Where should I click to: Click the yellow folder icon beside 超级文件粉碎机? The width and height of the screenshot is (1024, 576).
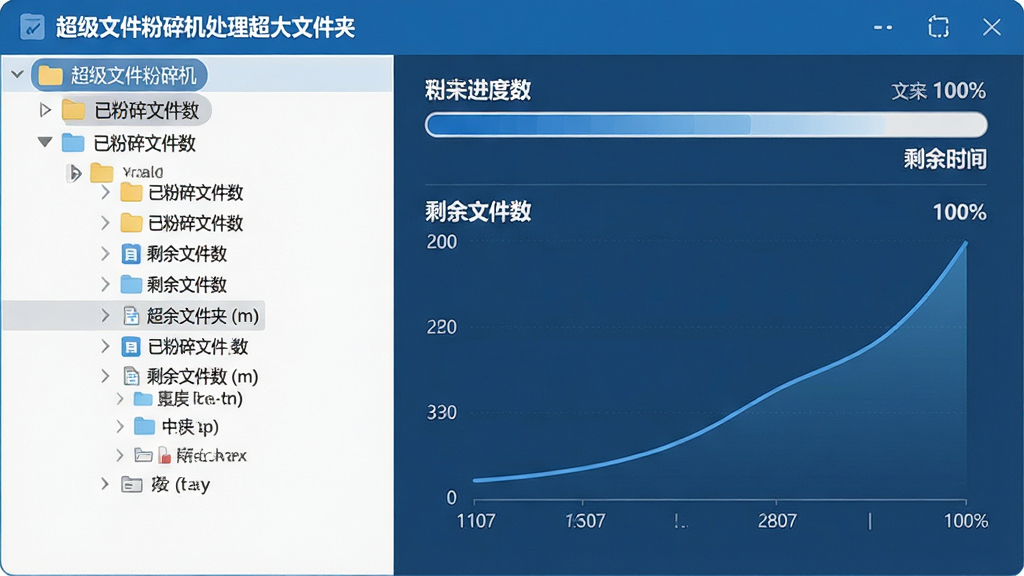50,75
